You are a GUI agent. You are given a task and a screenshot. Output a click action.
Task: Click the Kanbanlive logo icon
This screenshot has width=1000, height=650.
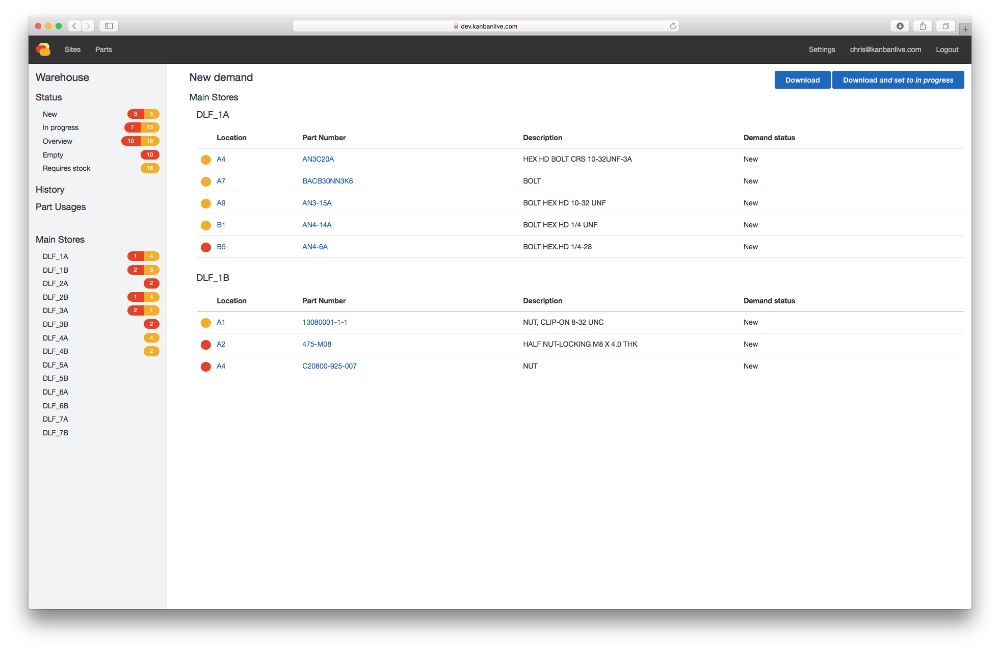pyautogui.click(x=43, y=49)
